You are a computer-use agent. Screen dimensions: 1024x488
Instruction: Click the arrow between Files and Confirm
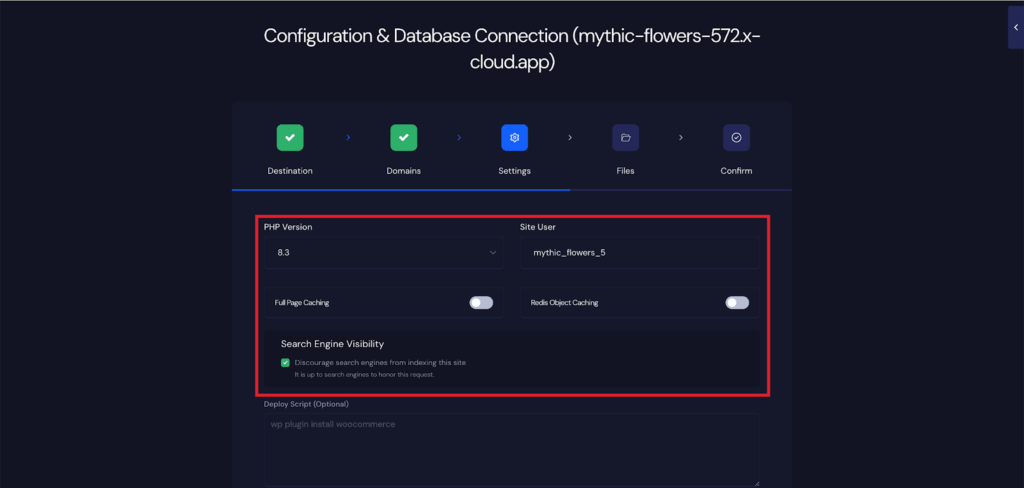(680, 137)
